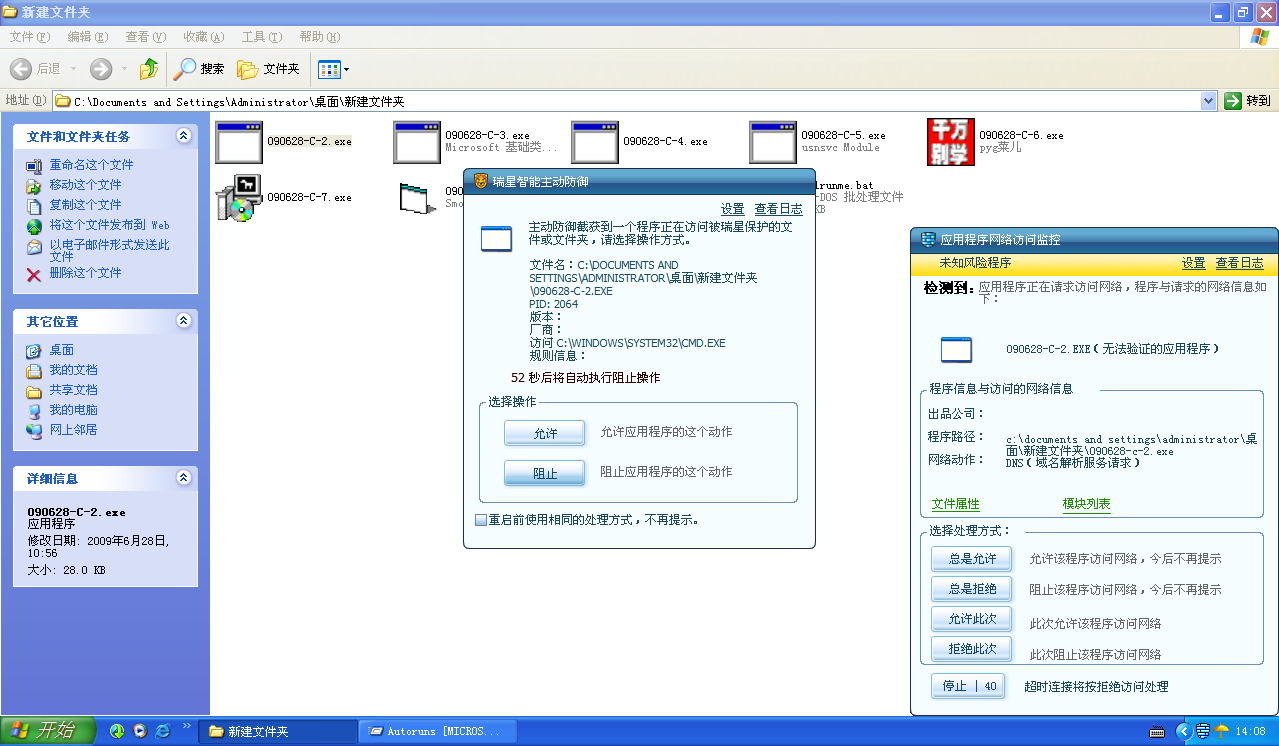
Task: Click the Back navigation arrow icon
Action: [21, 69]
